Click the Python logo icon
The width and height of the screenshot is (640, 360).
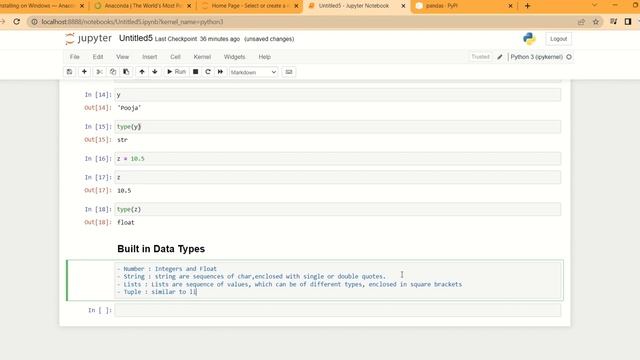coord(529,39)
